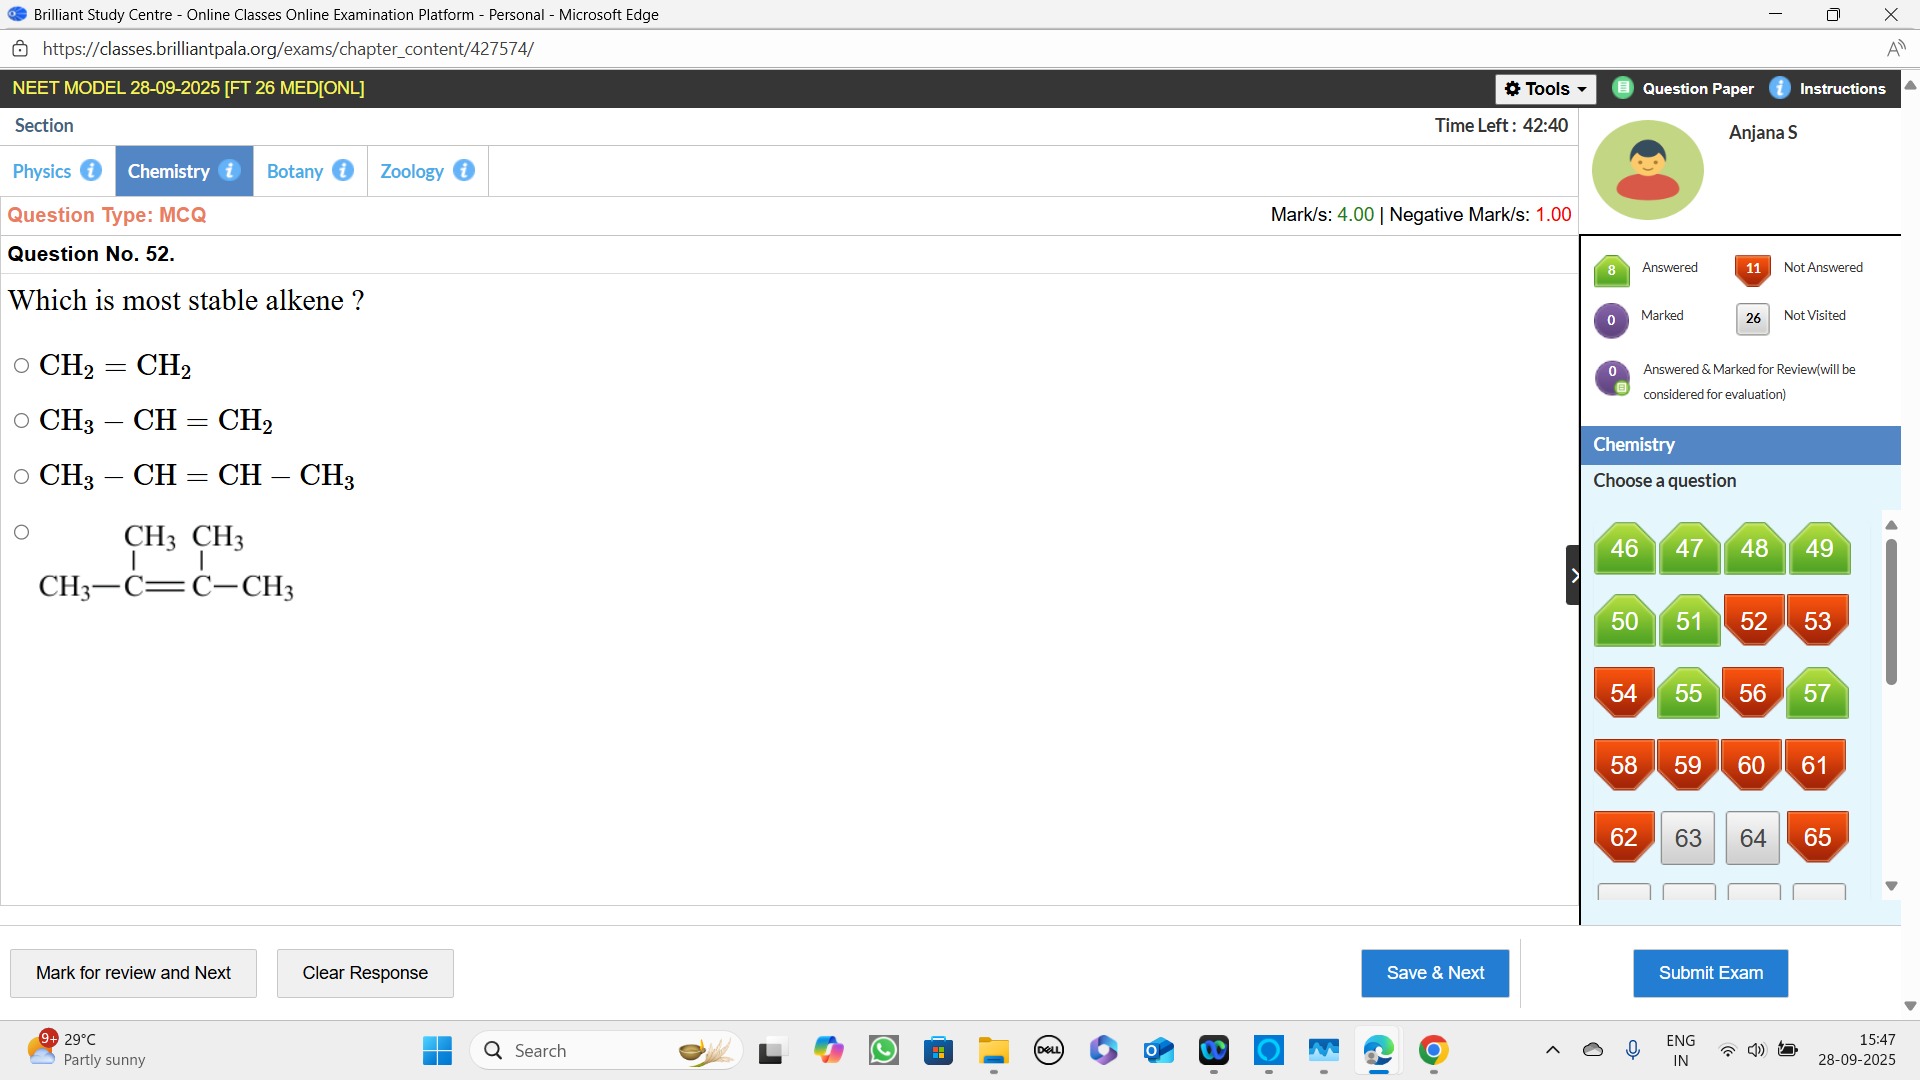This screenshot has height=1080, width=1920.
Task: Select the CH3-CH=CH-CH3 option
Action: [x=22, y=476]
